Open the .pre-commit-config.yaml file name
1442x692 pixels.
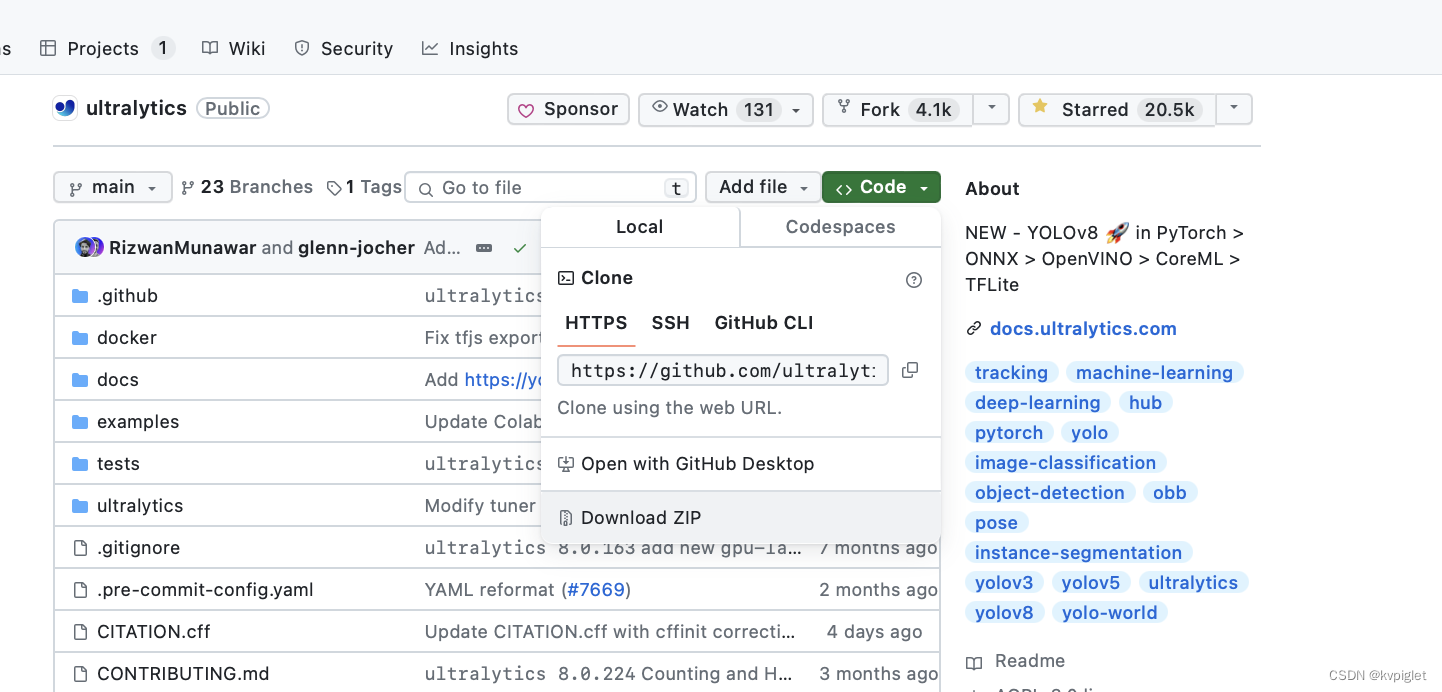[x=205, y=590]
